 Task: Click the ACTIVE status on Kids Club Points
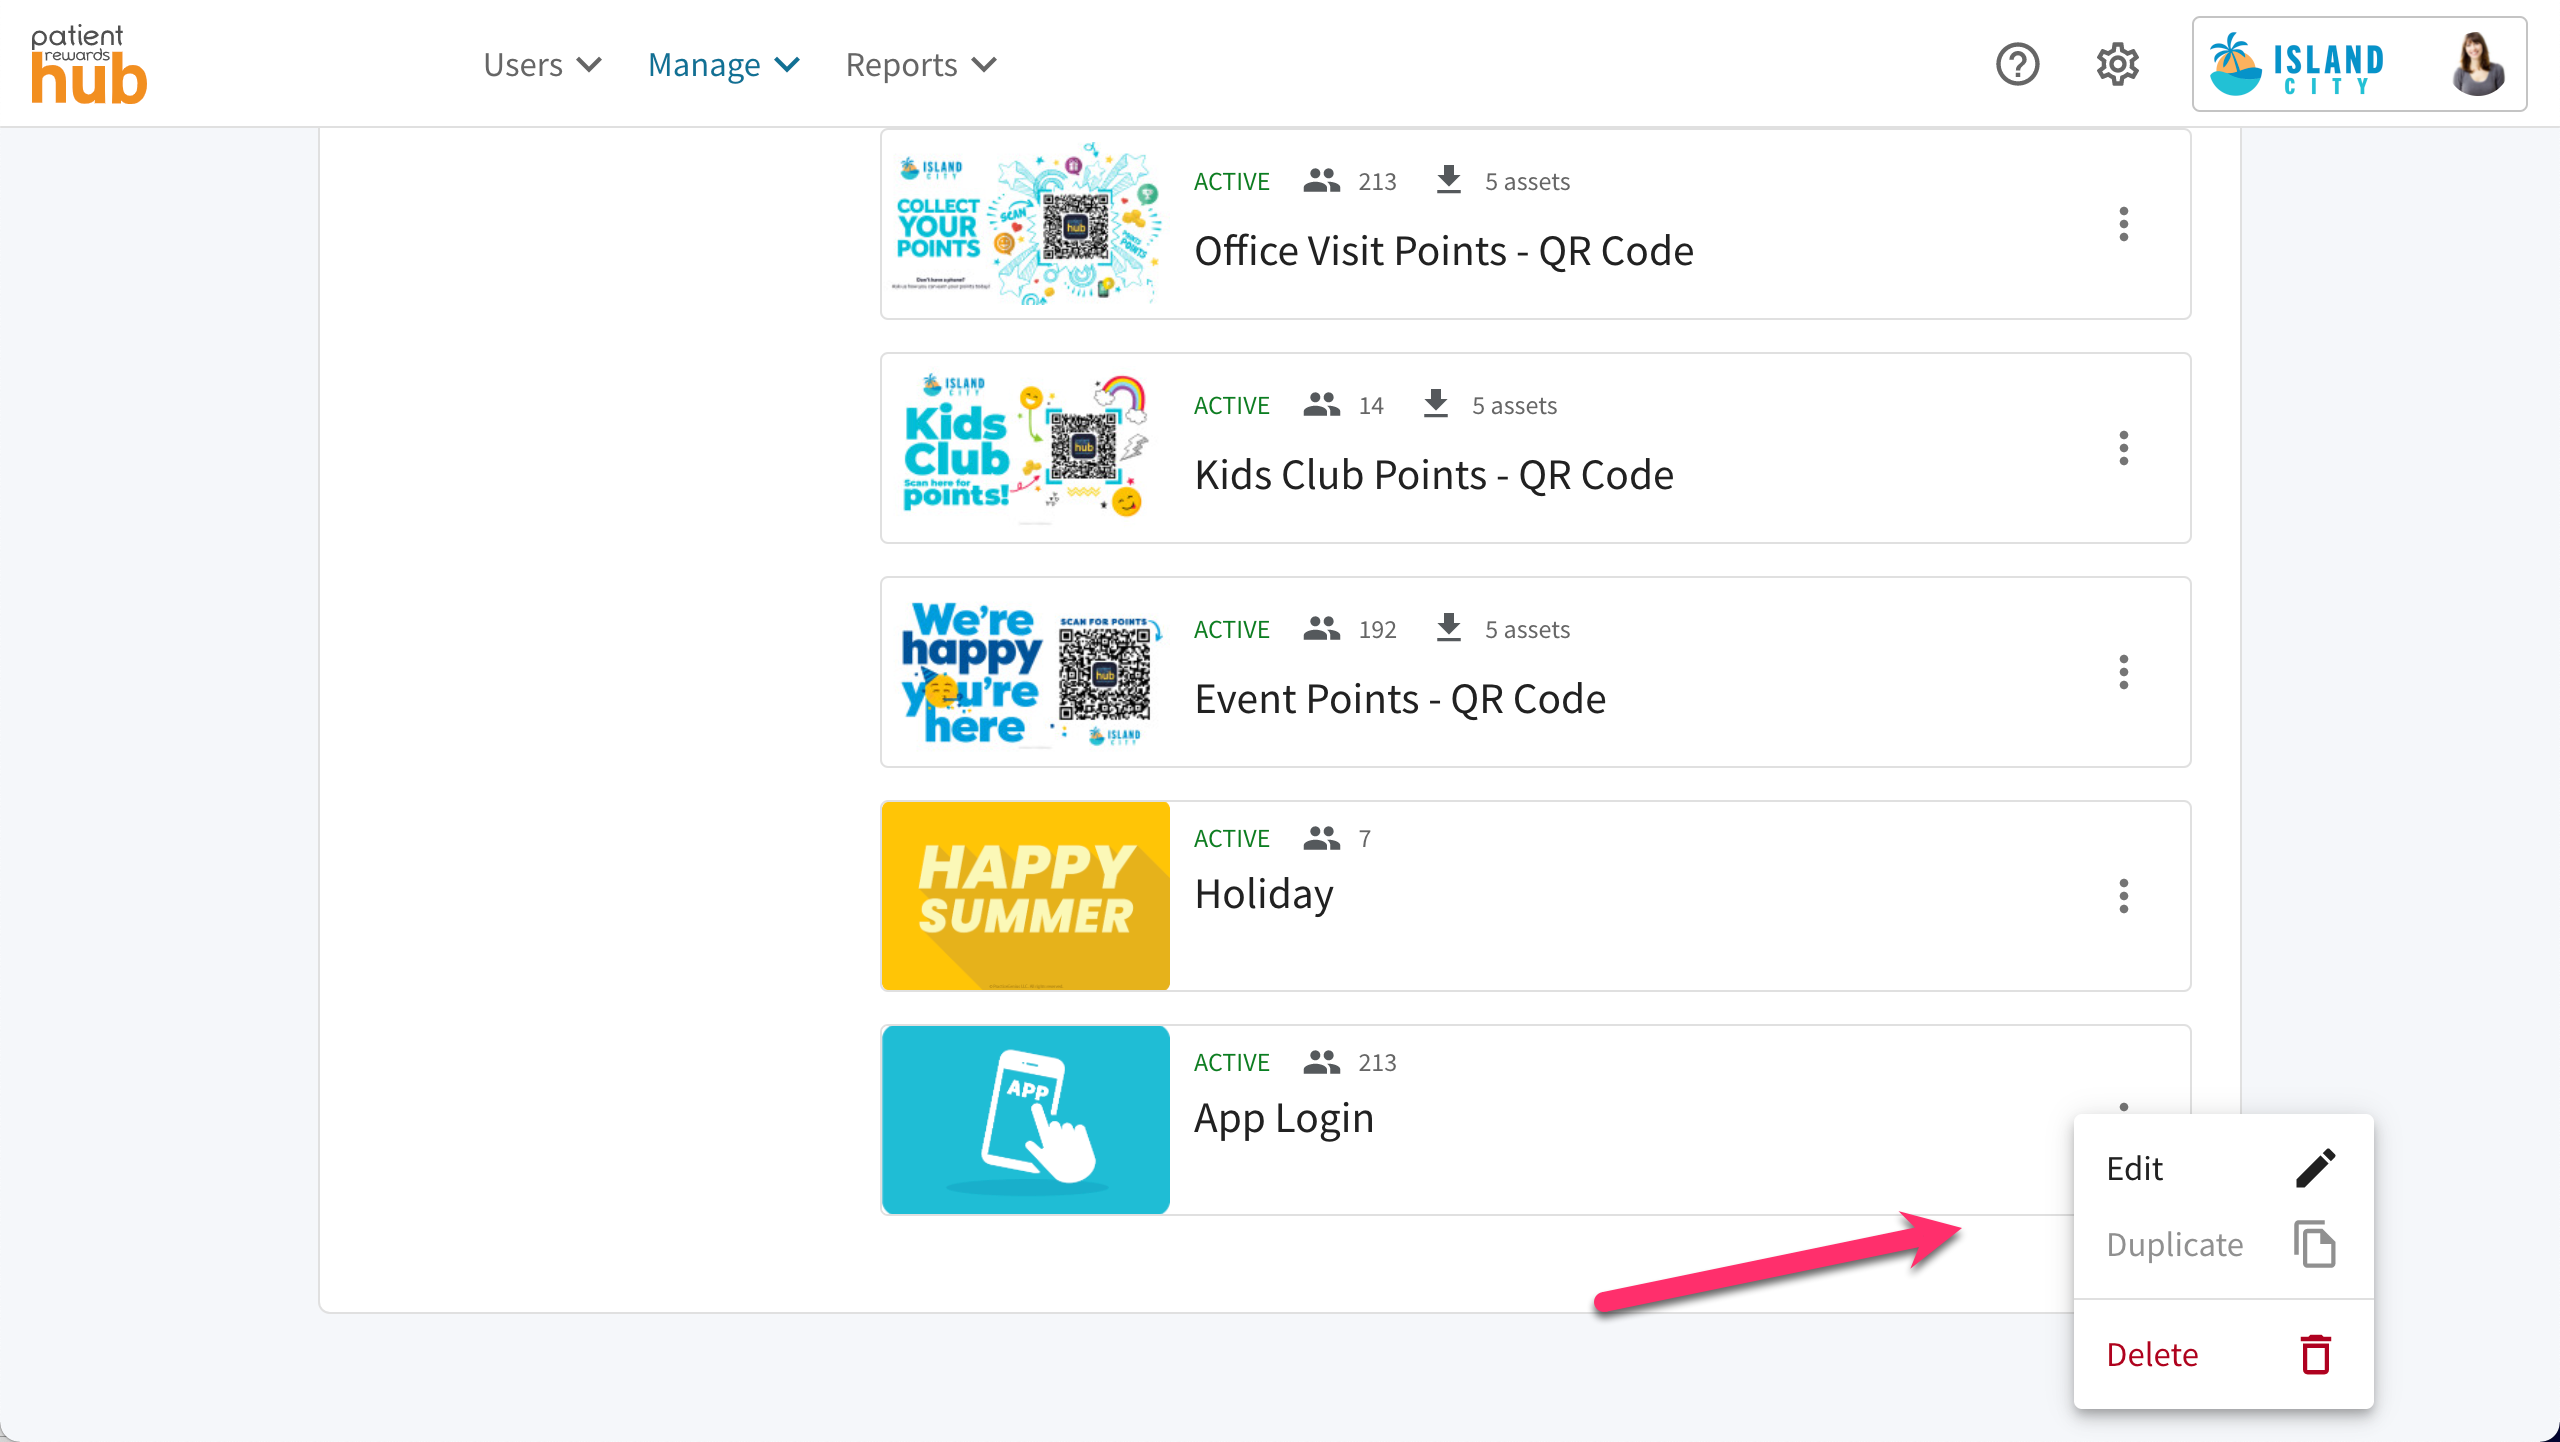[x=1231, y=406]
